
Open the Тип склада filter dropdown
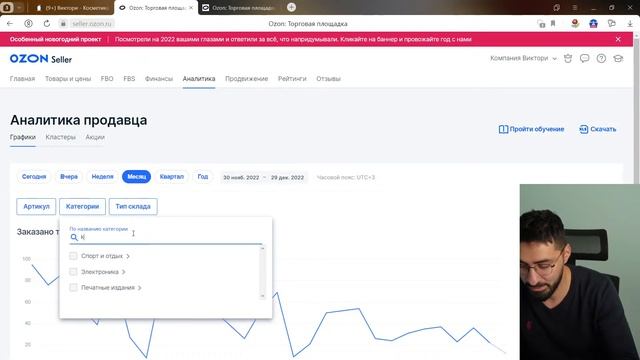tap(133, 207)
